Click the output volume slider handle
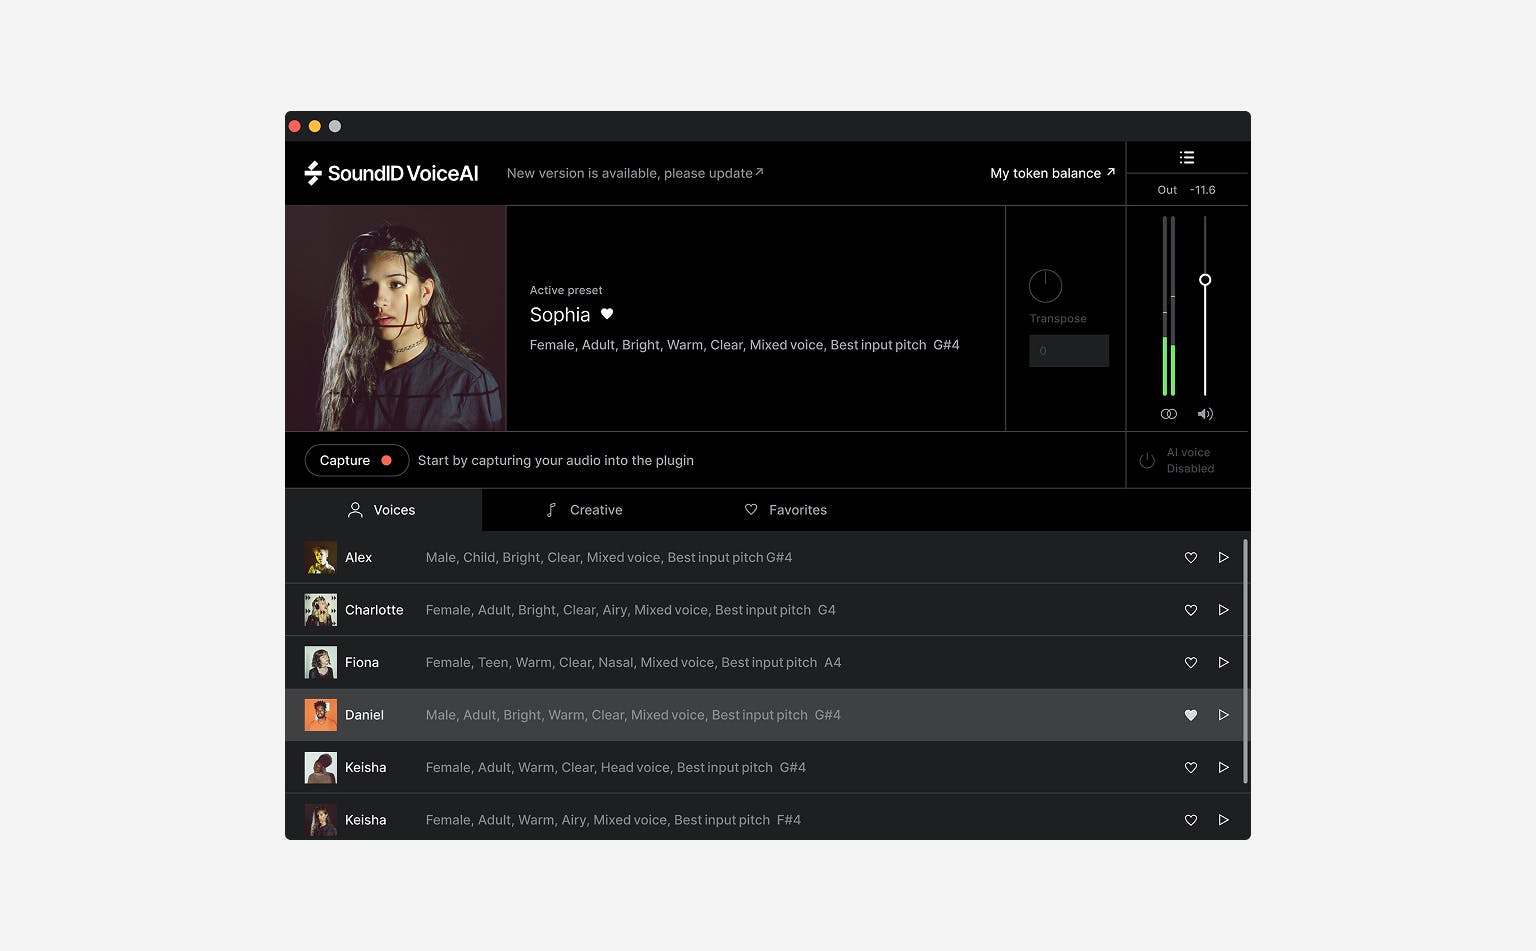This screenshot has height=951, width=1536. coord(1205,280)
